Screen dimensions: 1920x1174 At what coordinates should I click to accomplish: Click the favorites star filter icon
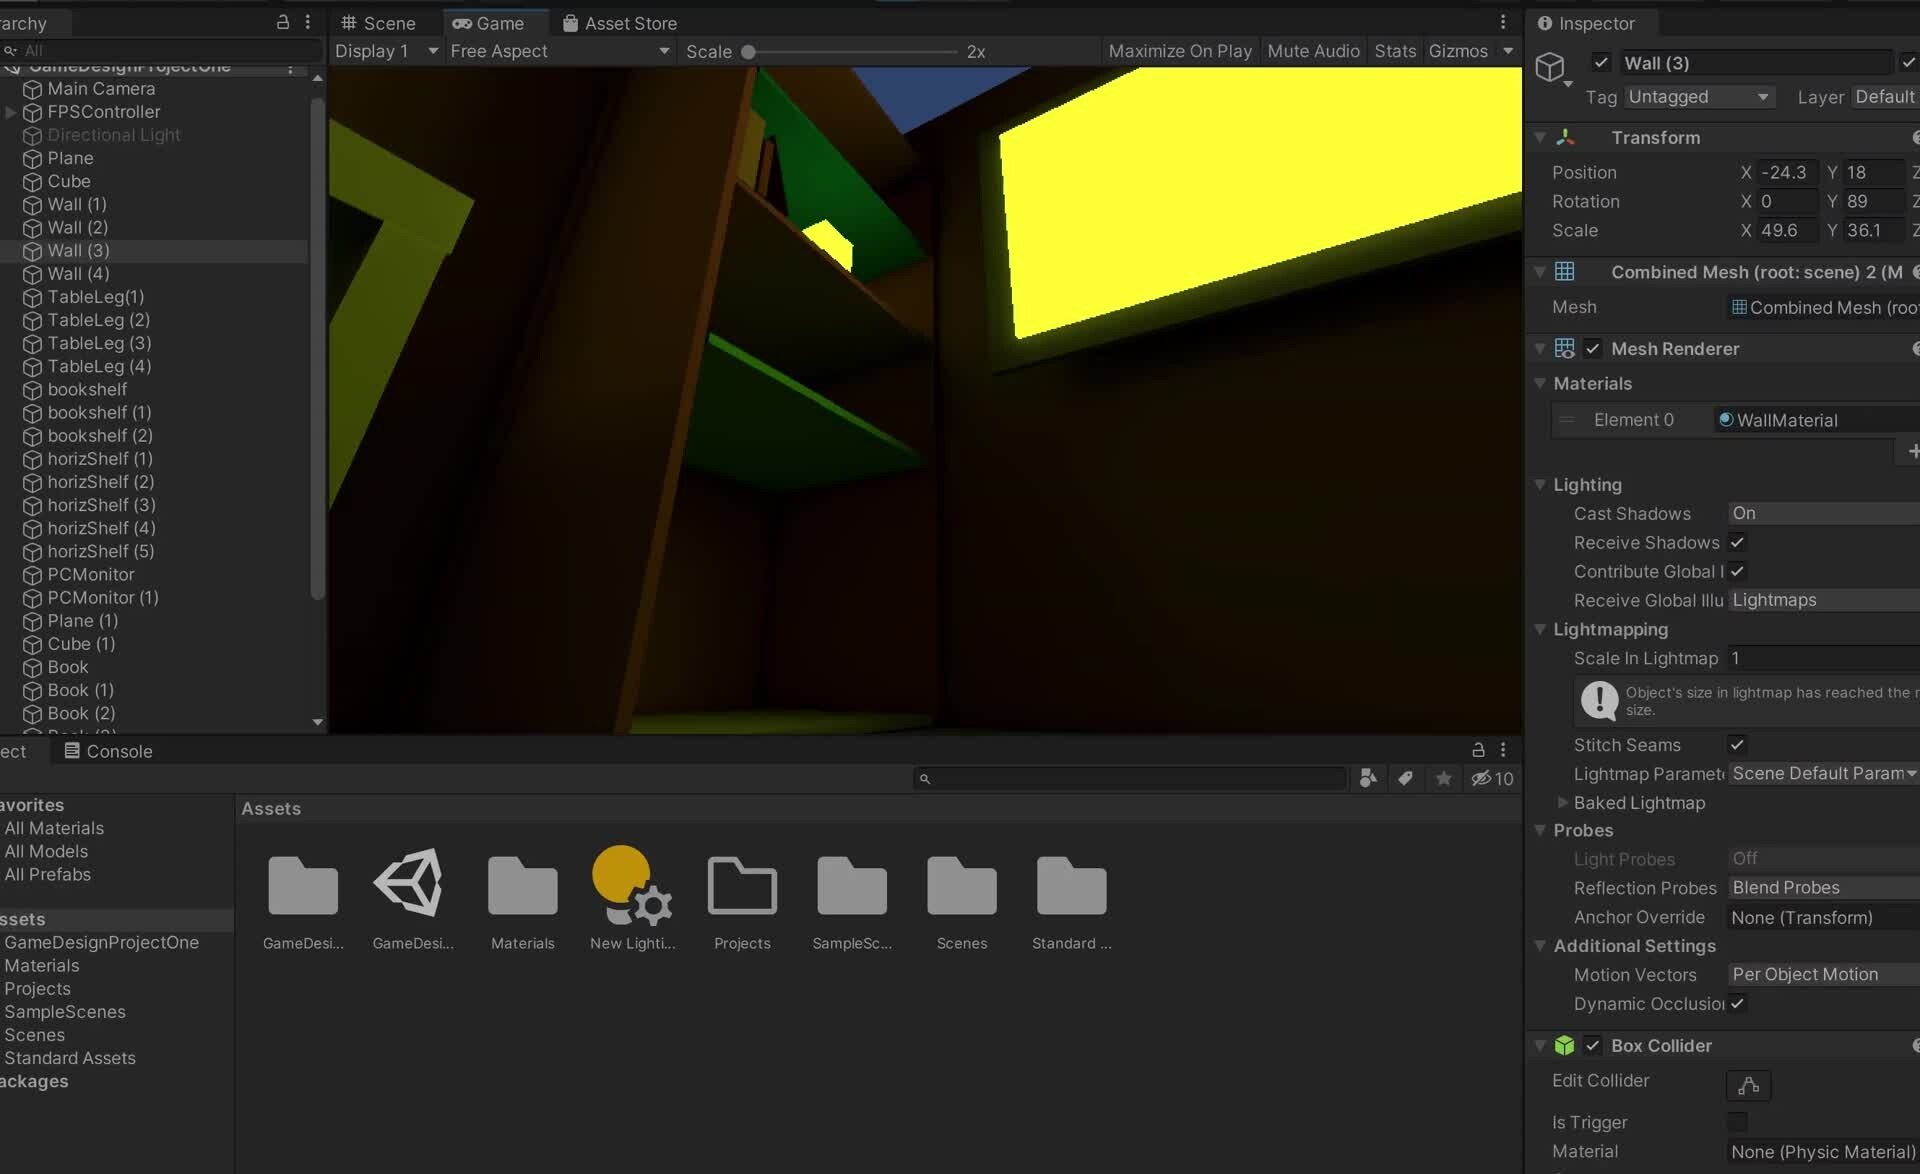point(1443,778)
